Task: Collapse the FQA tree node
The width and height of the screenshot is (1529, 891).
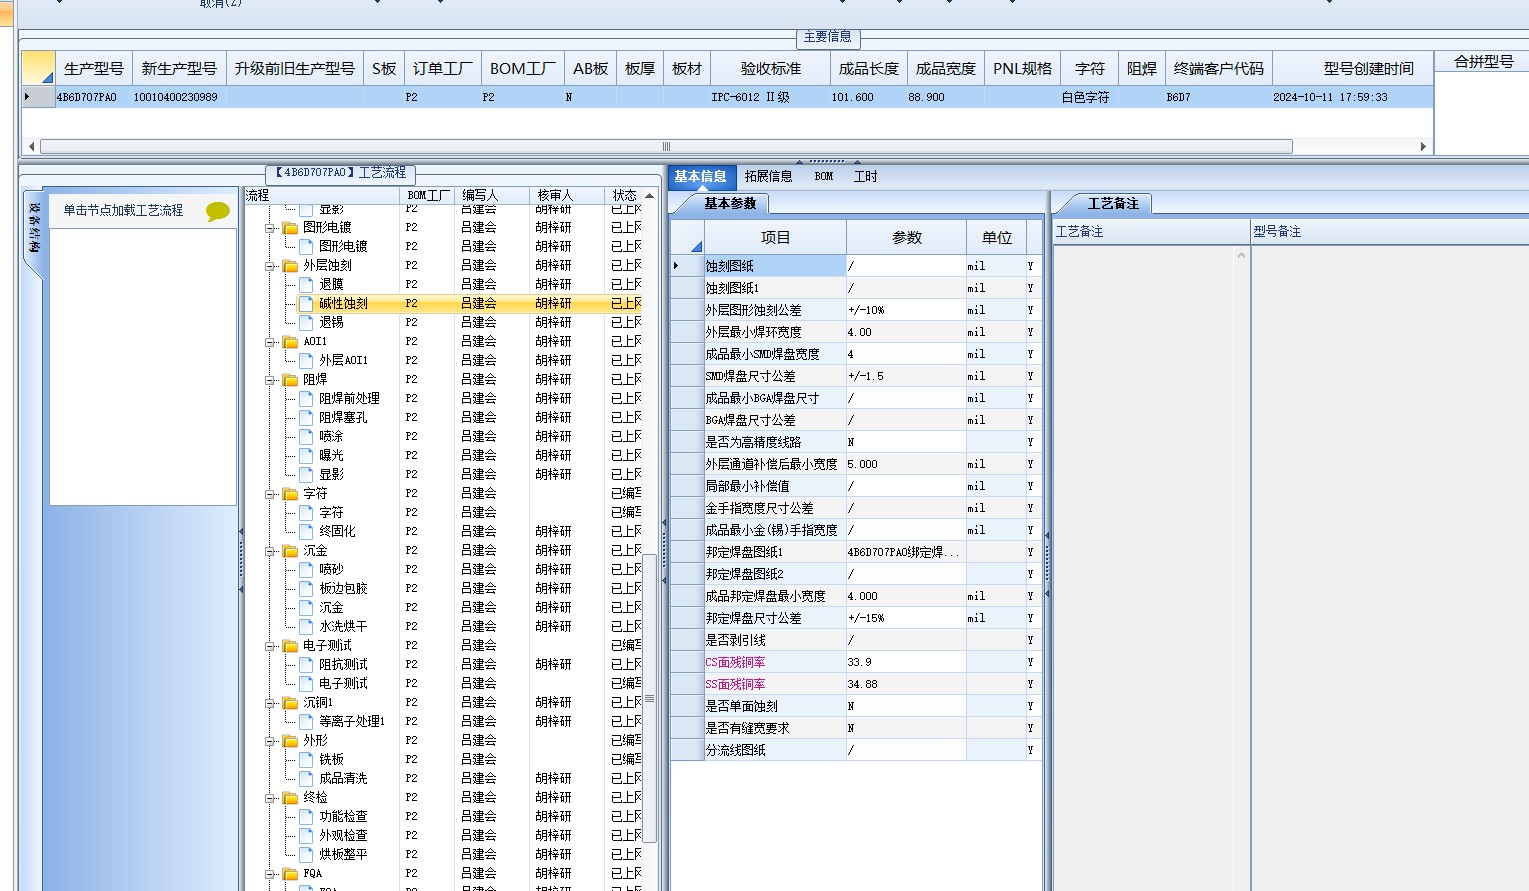Action: 270,874
